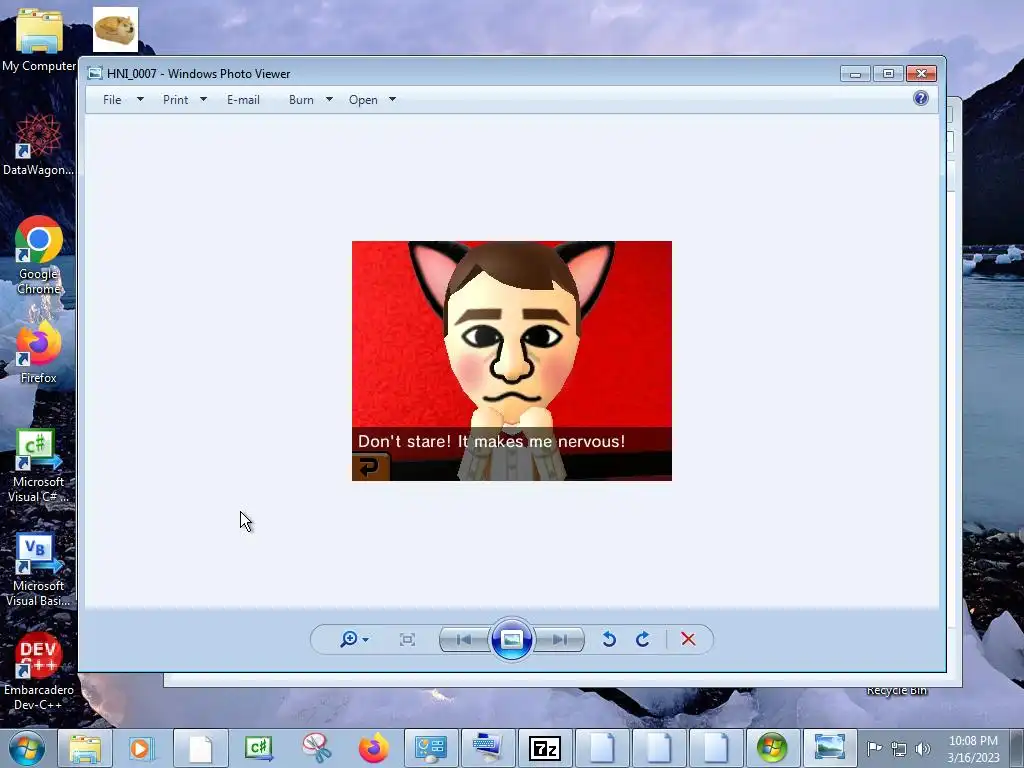Select the Embarcadero Dev-C++ desktop shortcut
This screenshot has height=768, width=1024.
click(39, 673)
